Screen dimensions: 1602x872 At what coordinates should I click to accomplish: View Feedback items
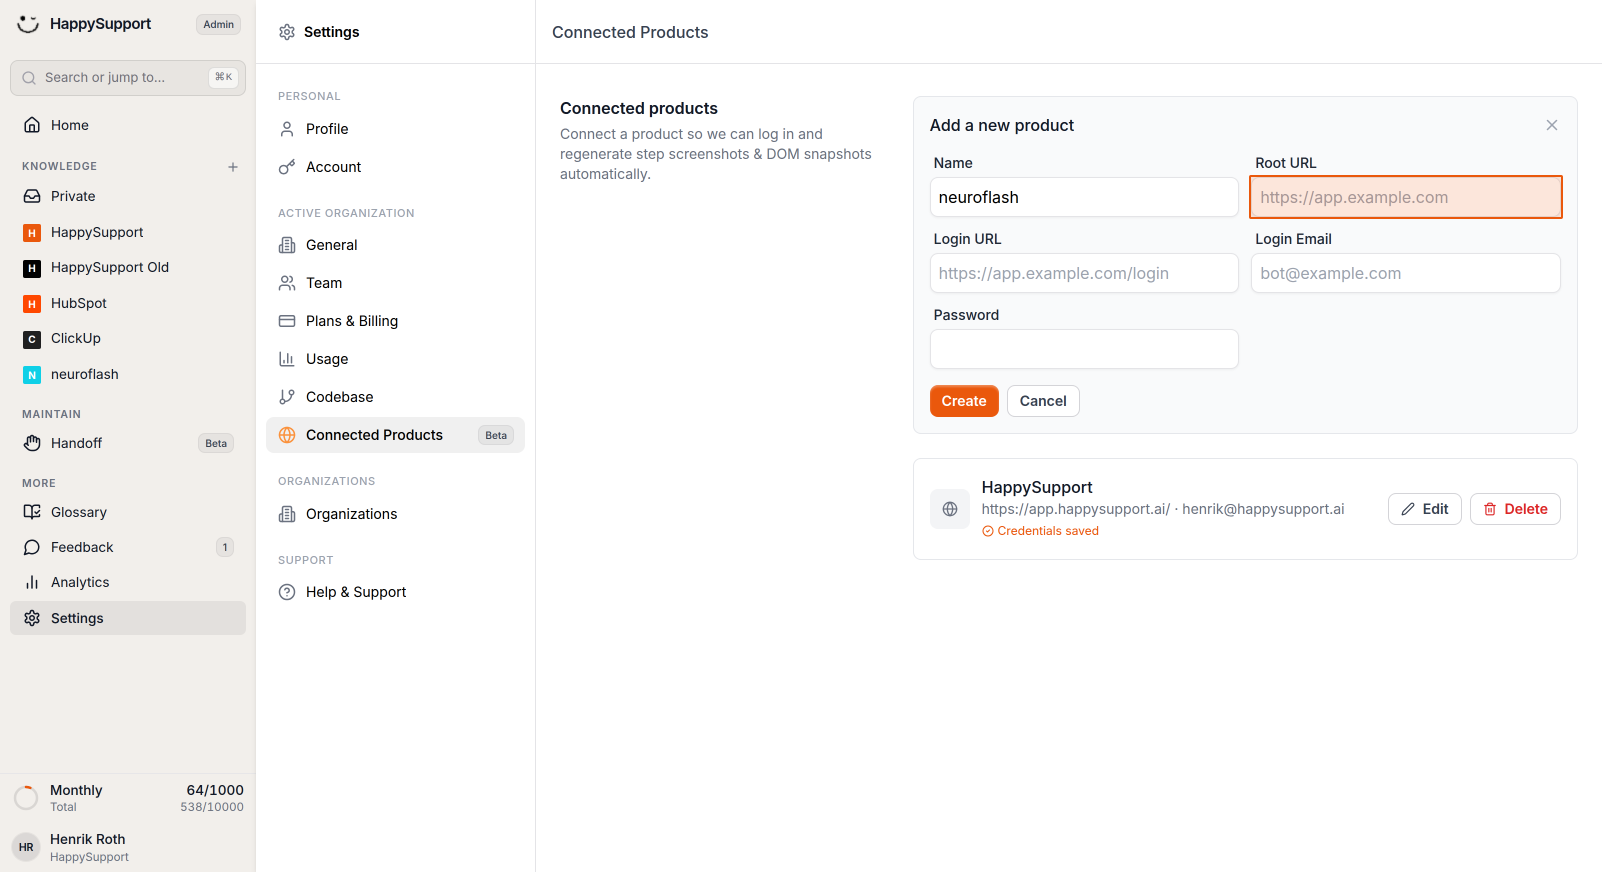(128, 547)
